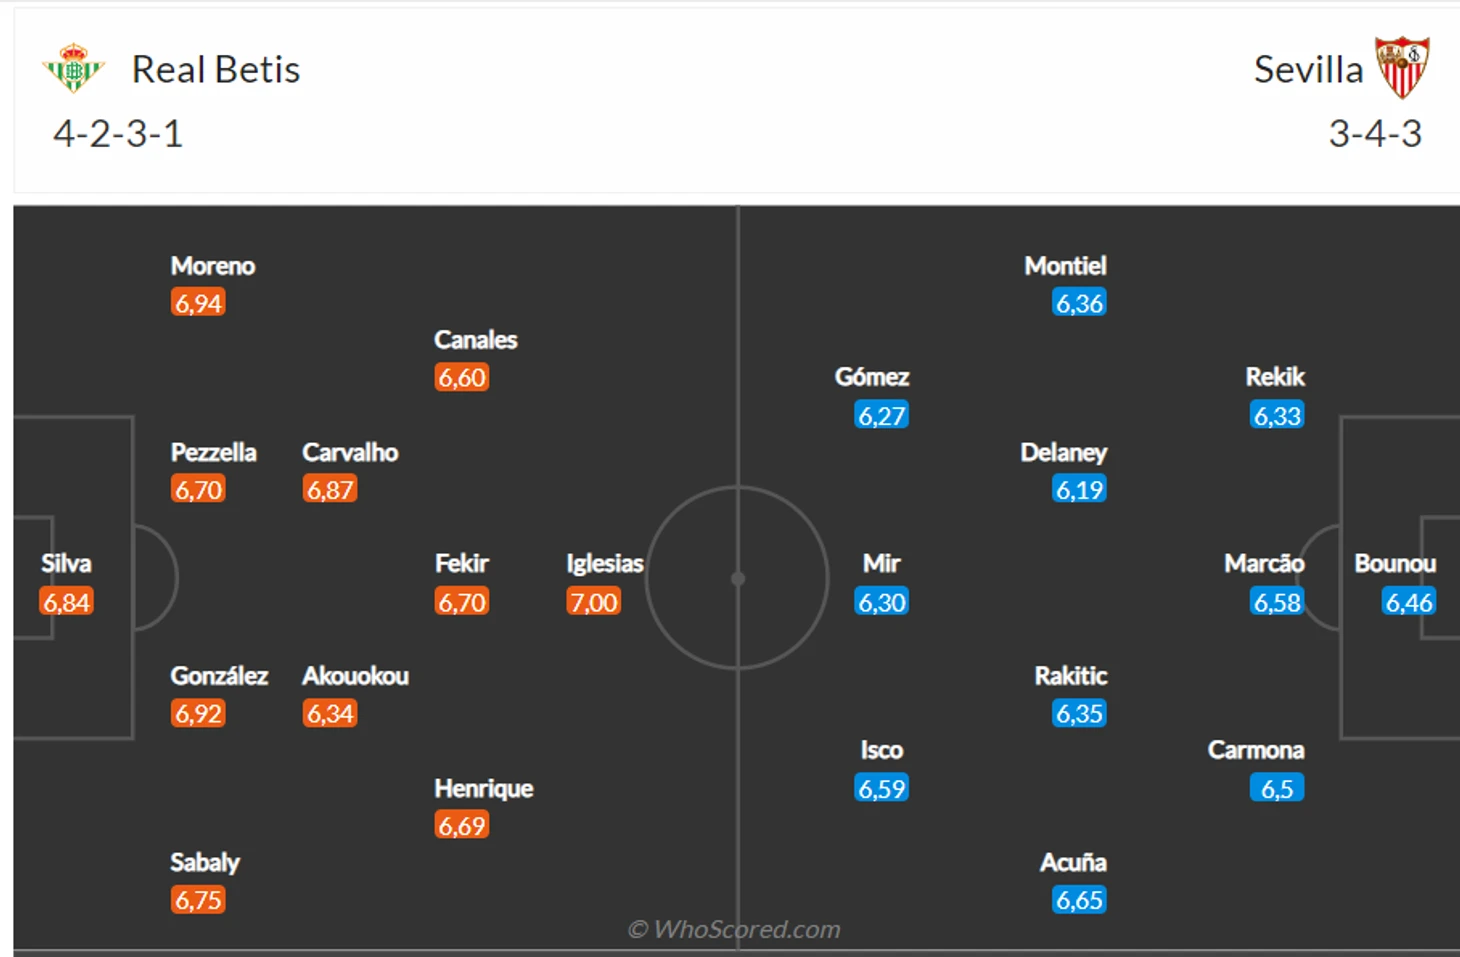Click the Real Betis club crest
Viewport: 1460px width, 957px height.
coord(73,68)
